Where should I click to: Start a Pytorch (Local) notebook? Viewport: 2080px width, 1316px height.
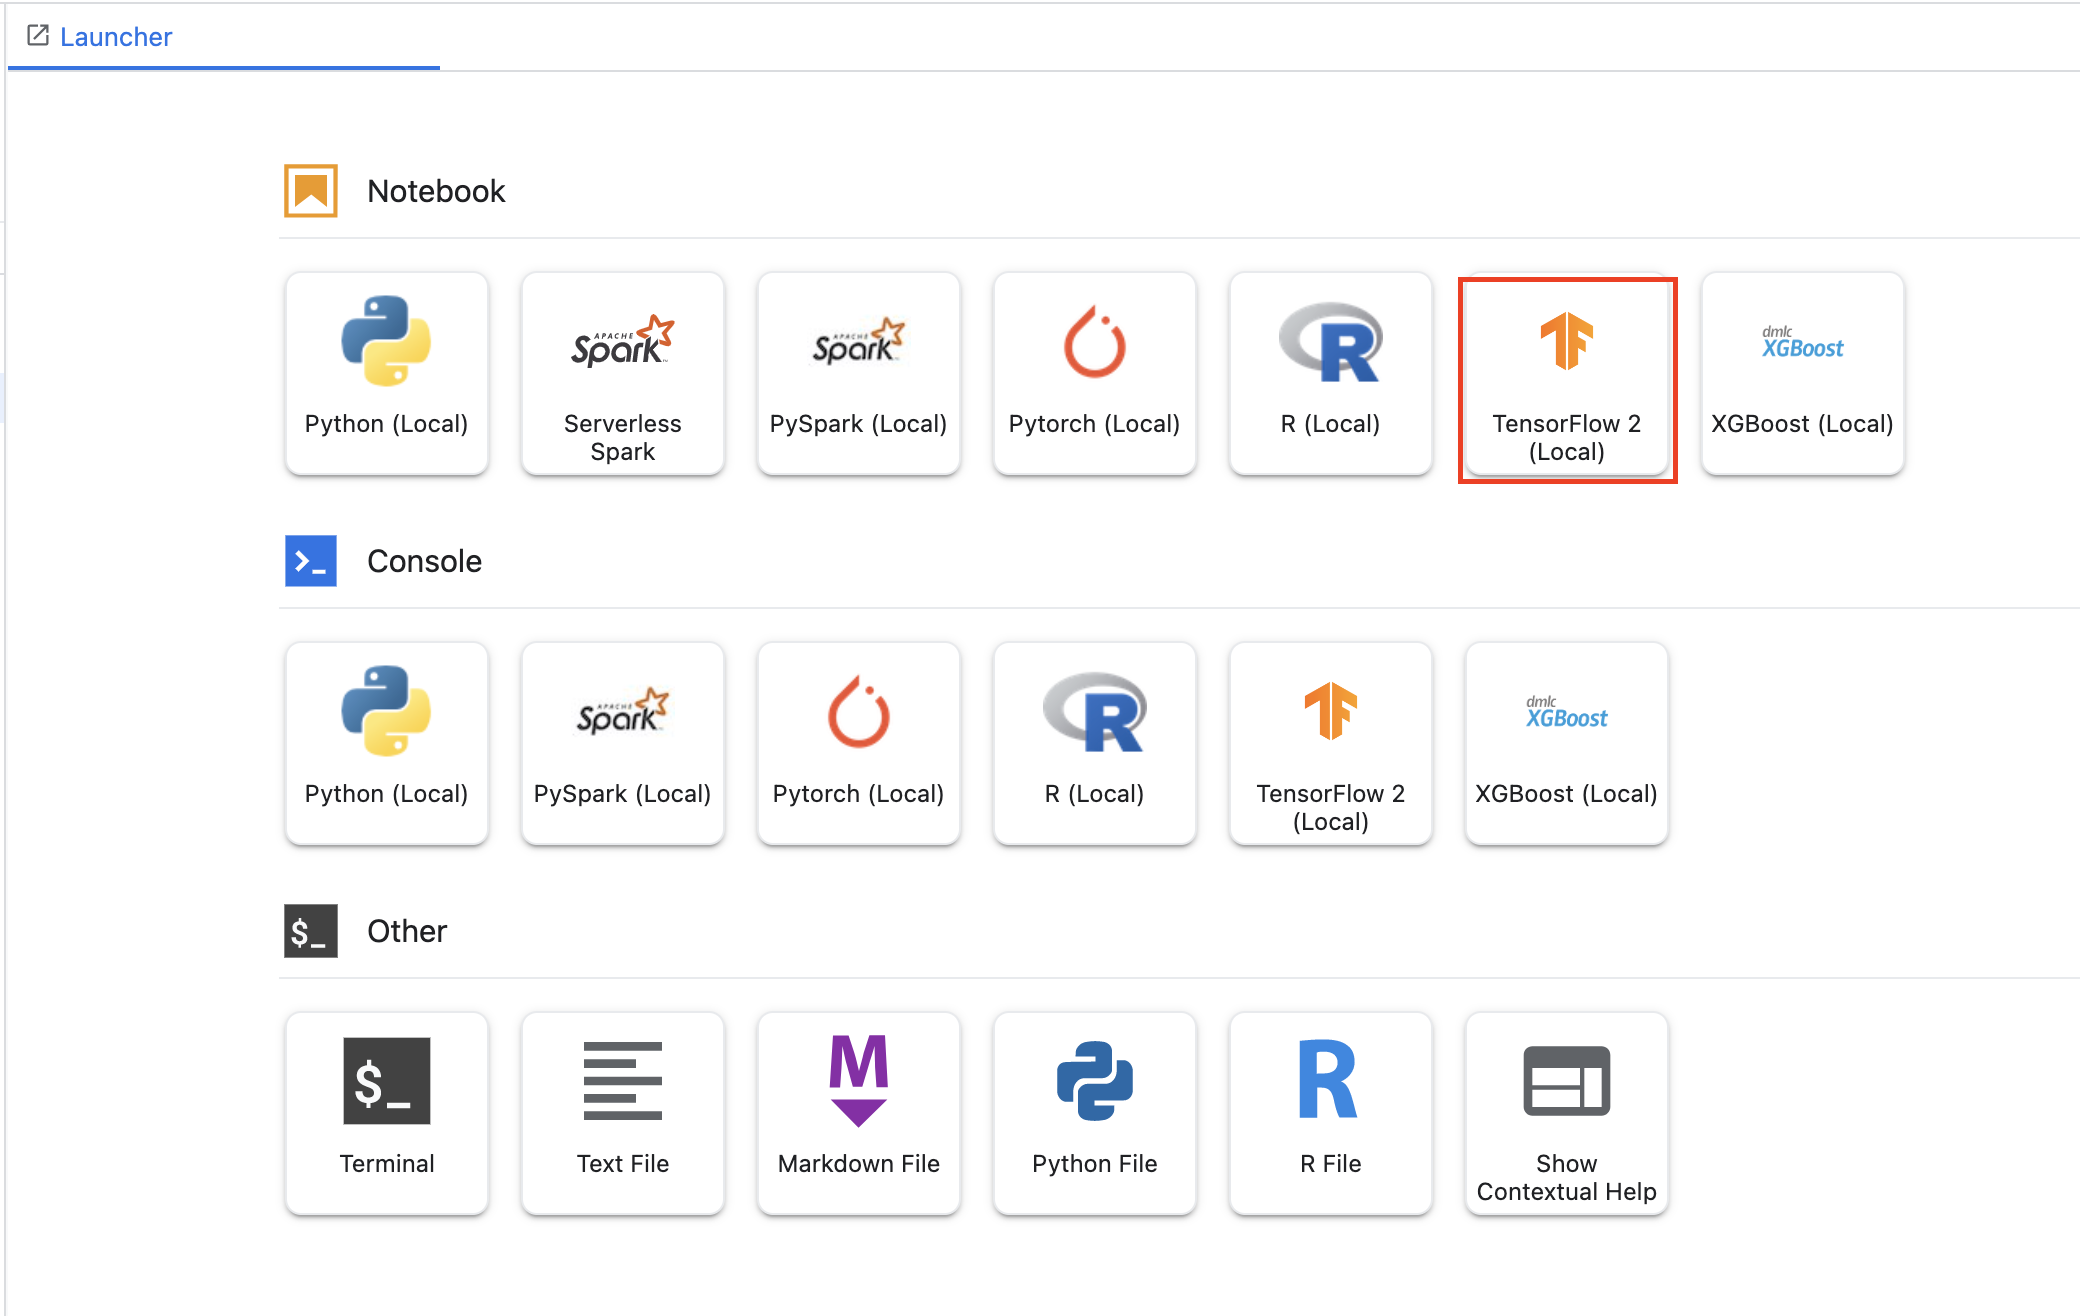[1094, 373]
